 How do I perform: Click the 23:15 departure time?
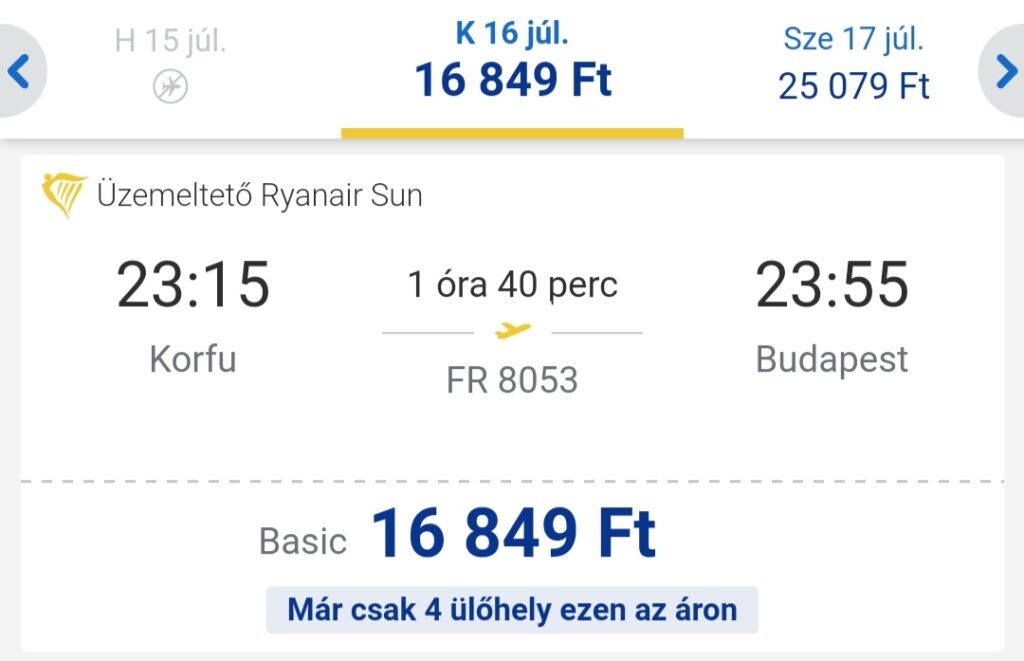(x=193, y=284)
